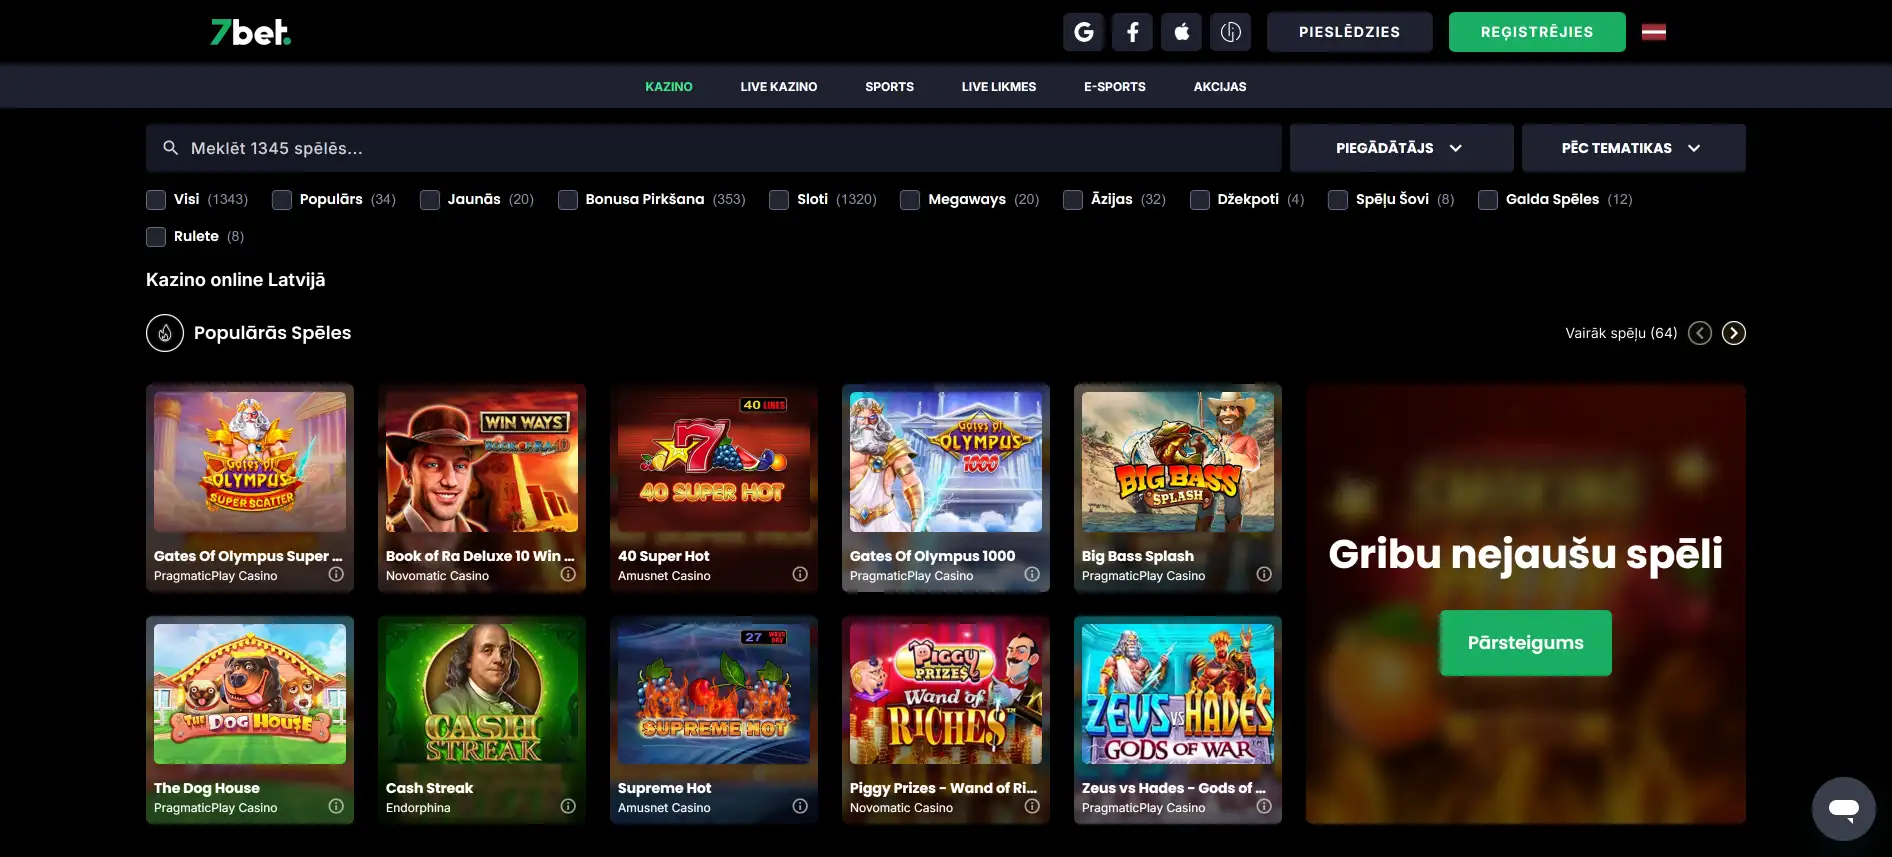1892x857 pixels.
Task: Open Vairāk spēļu (64) link
Action: [x=1621, y=333]
